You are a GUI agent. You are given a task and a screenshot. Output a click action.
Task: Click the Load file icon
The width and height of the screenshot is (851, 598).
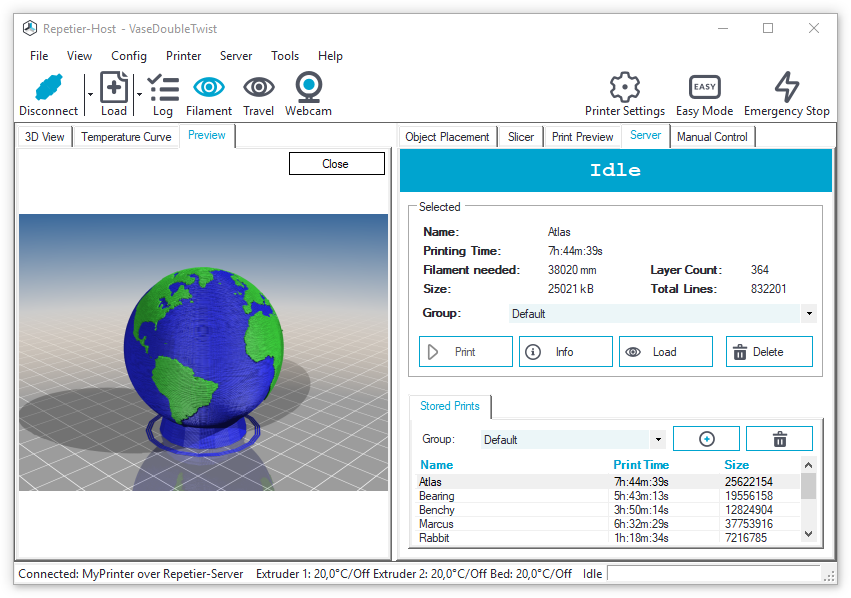coord(114,87)
